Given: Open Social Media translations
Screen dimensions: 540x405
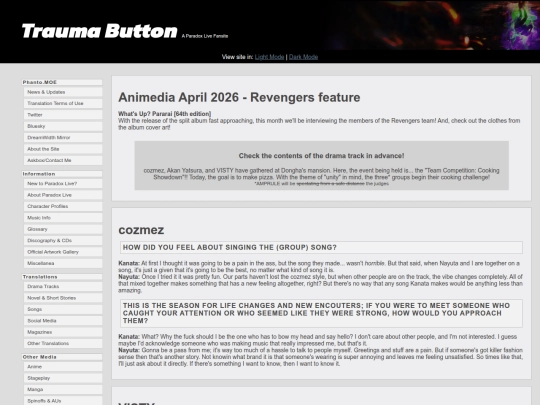Looking at the screenshot, I should [63, 321].
